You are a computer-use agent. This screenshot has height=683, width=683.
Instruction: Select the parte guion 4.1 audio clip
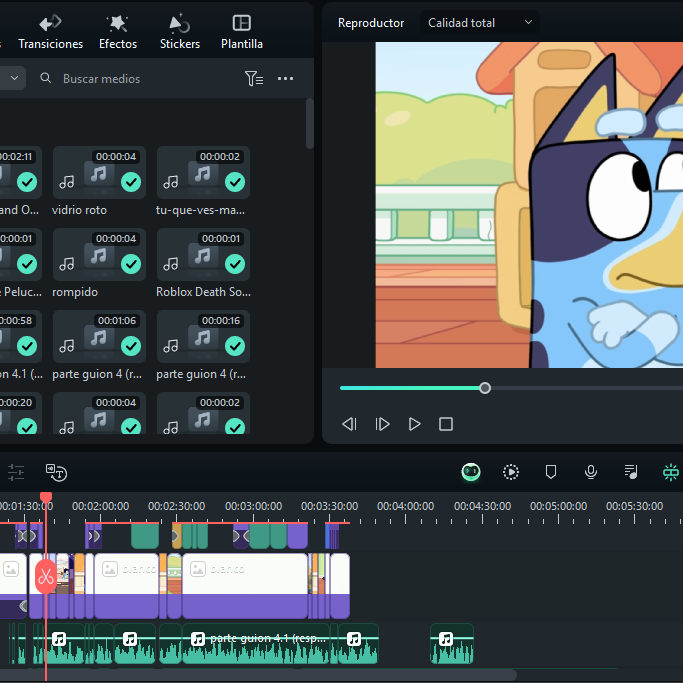point(256,644)
